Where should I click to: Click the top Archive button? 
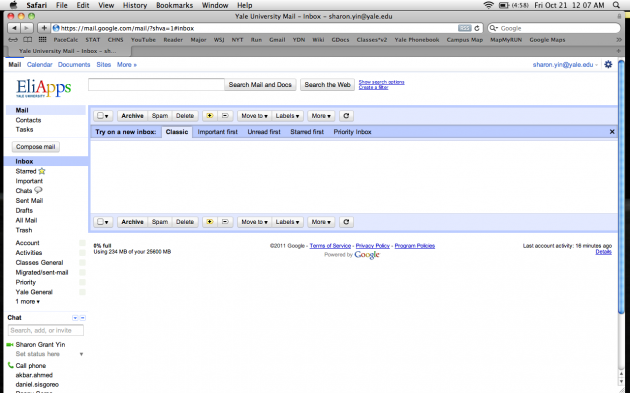(132, 116)
